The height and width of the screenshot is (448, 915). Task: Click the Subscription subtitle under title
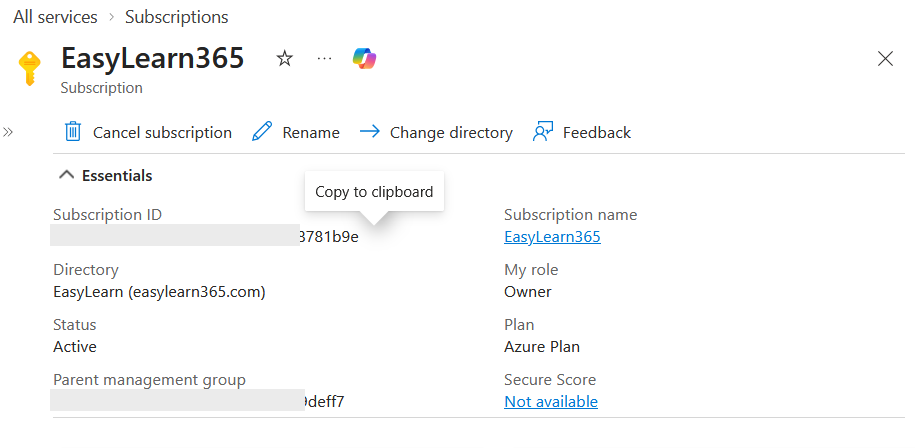coord(102,88)
